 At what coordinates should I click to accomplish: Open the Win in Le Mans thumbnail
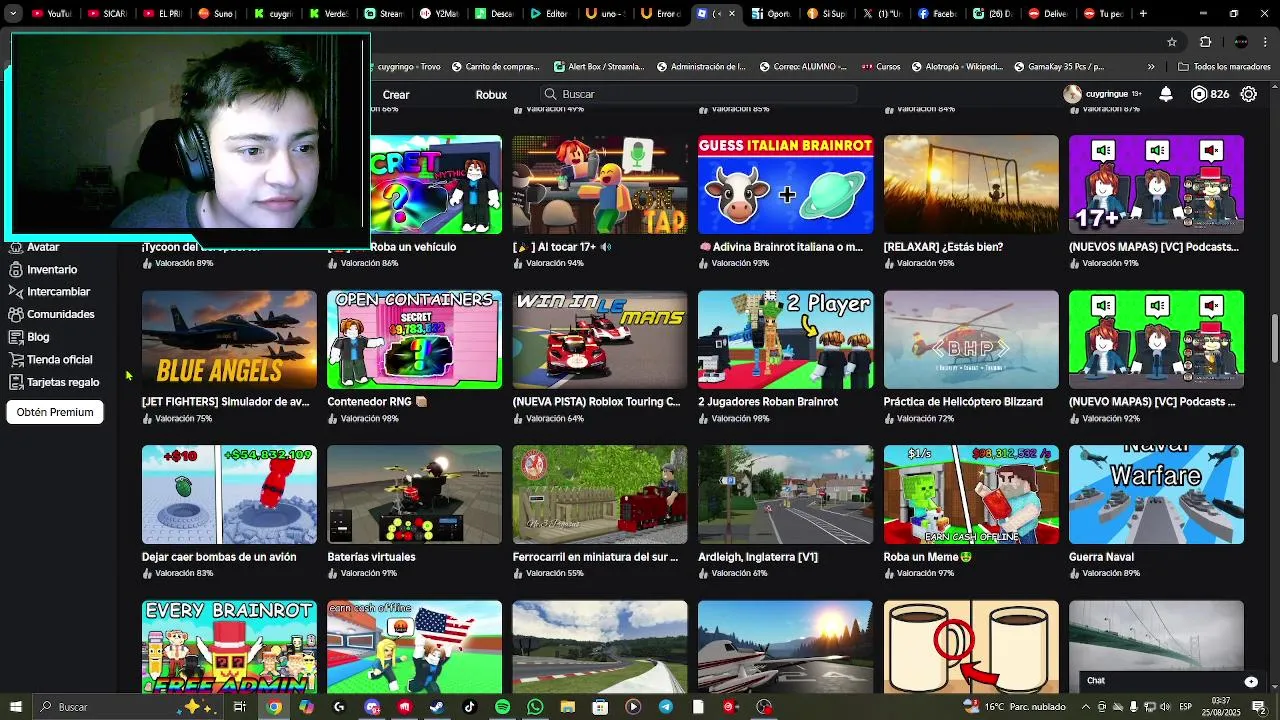(600, 339)
